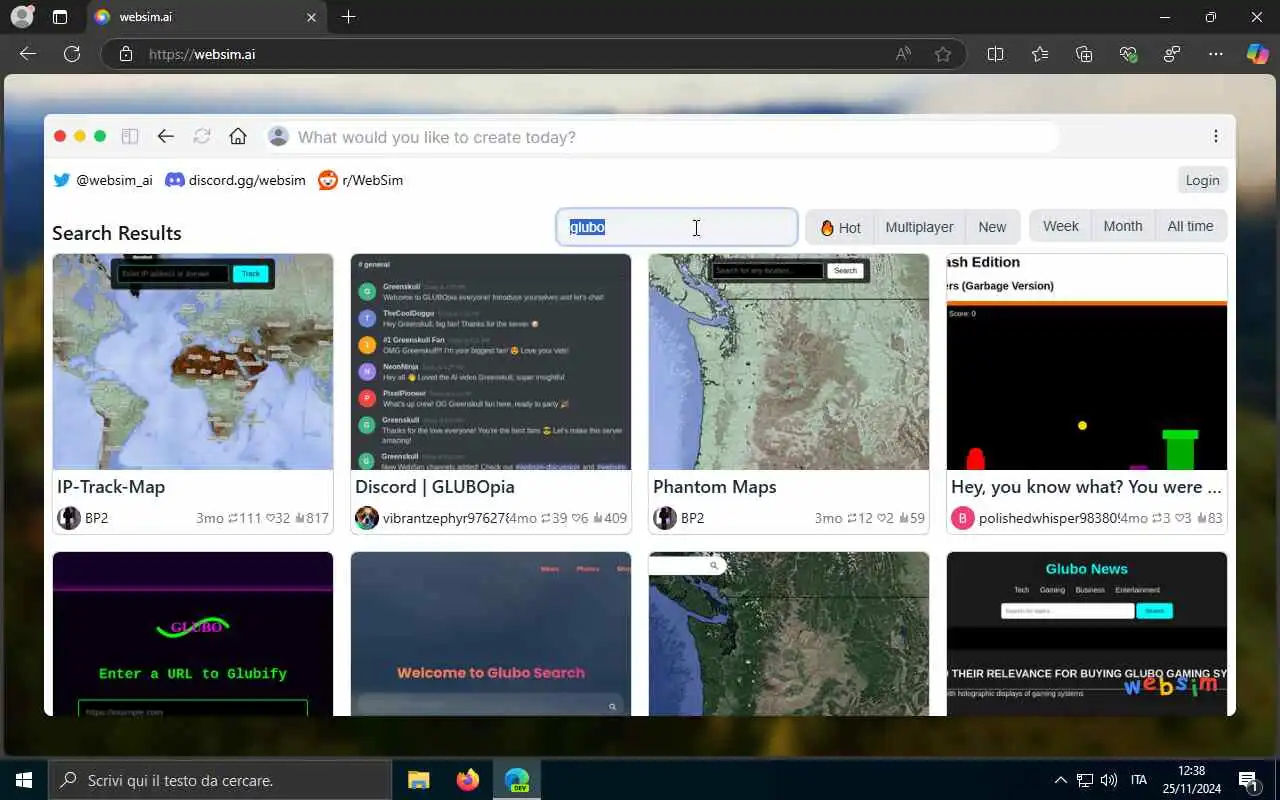Viewport: 1280px width, 800px height.
Task: Open Glubo News thumbnail
Action: [1087, 634]
